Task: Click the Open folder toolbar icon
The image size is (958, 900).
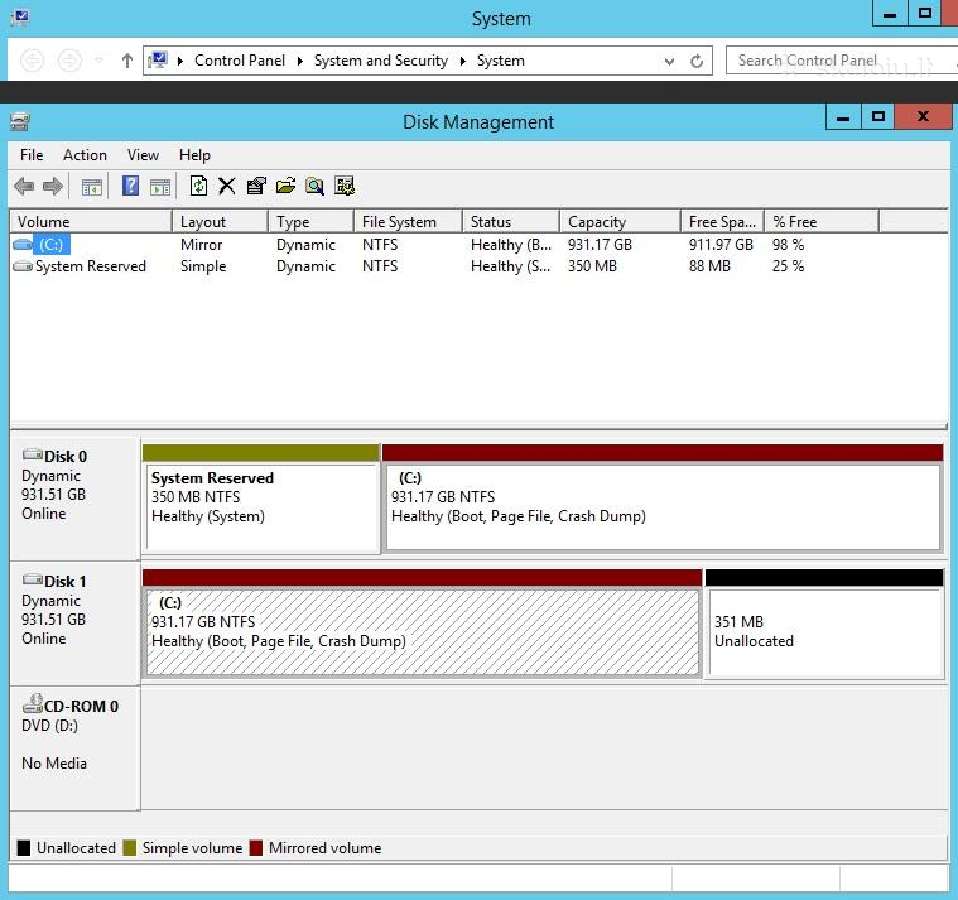Action: pos(285,186)
